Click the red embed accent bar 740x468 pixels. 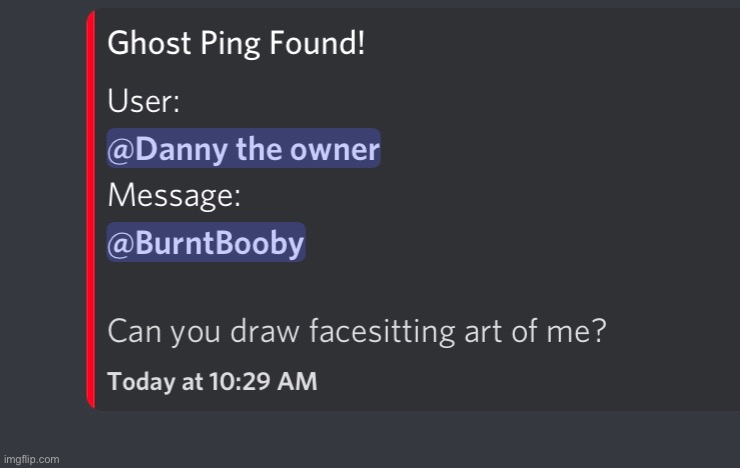pyautogui.click(x=91, y=210)
